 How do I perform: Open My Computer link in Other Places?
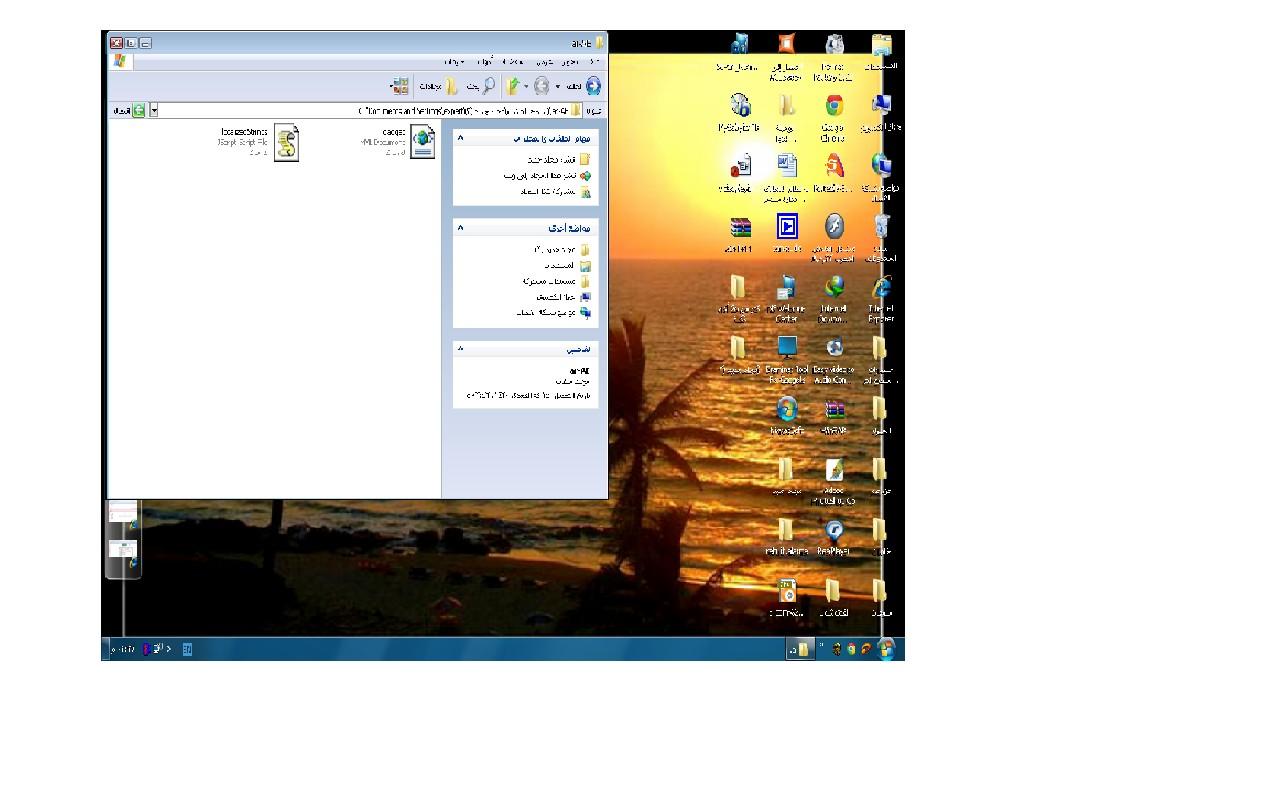click(x=565, y=296)
